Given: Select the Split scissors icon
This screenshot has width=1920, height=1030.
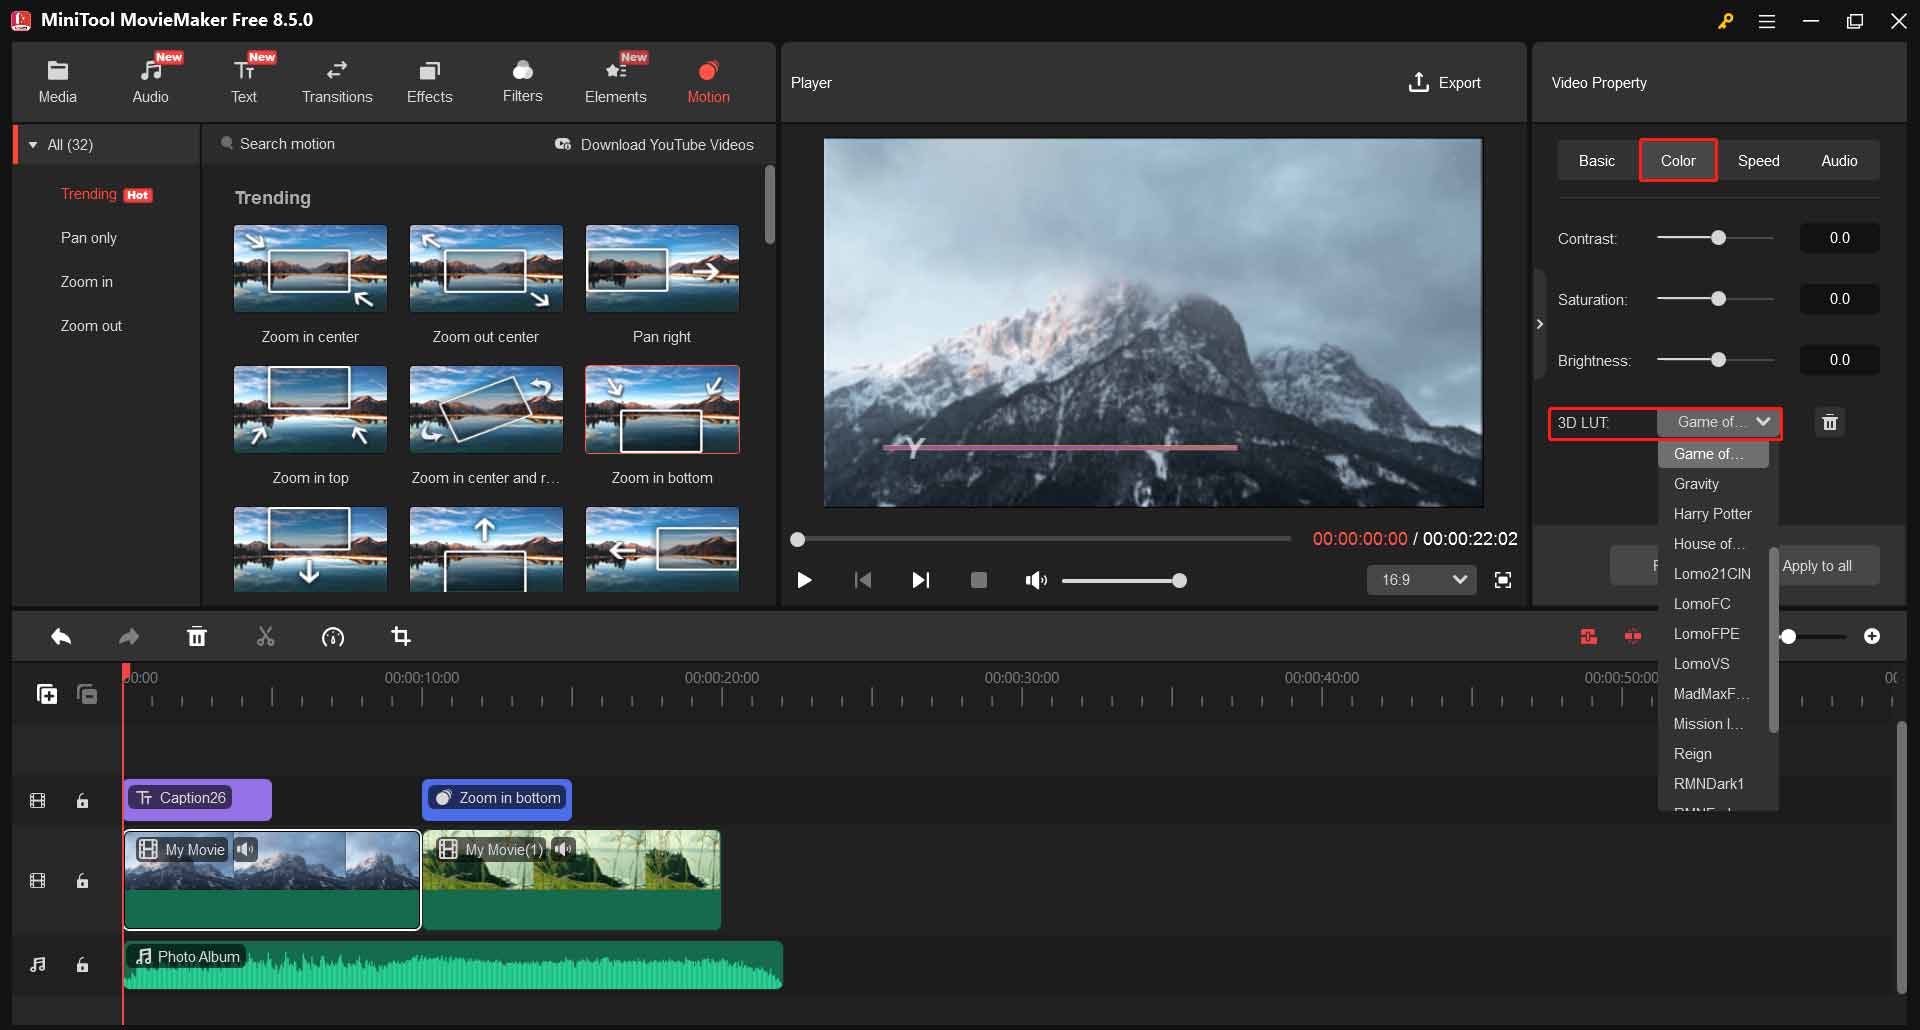Looking at the screenshot, I should (x=265, y=636).
